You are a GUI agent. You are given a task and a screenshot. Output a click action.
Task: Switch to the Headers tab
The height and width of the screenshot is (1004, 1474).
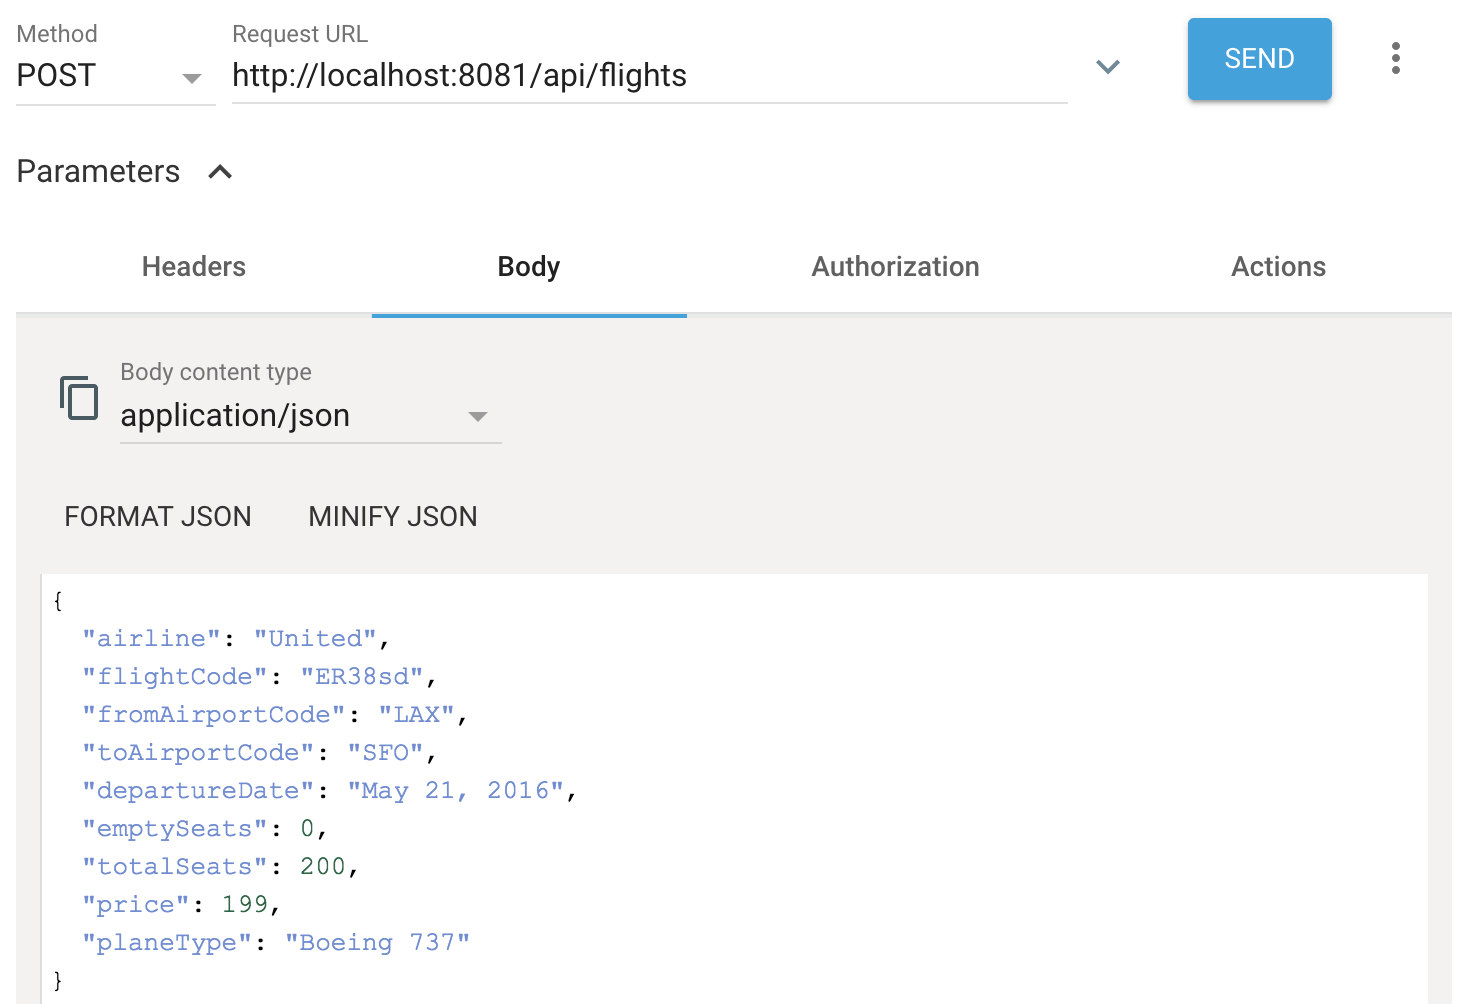click(194, 267)
